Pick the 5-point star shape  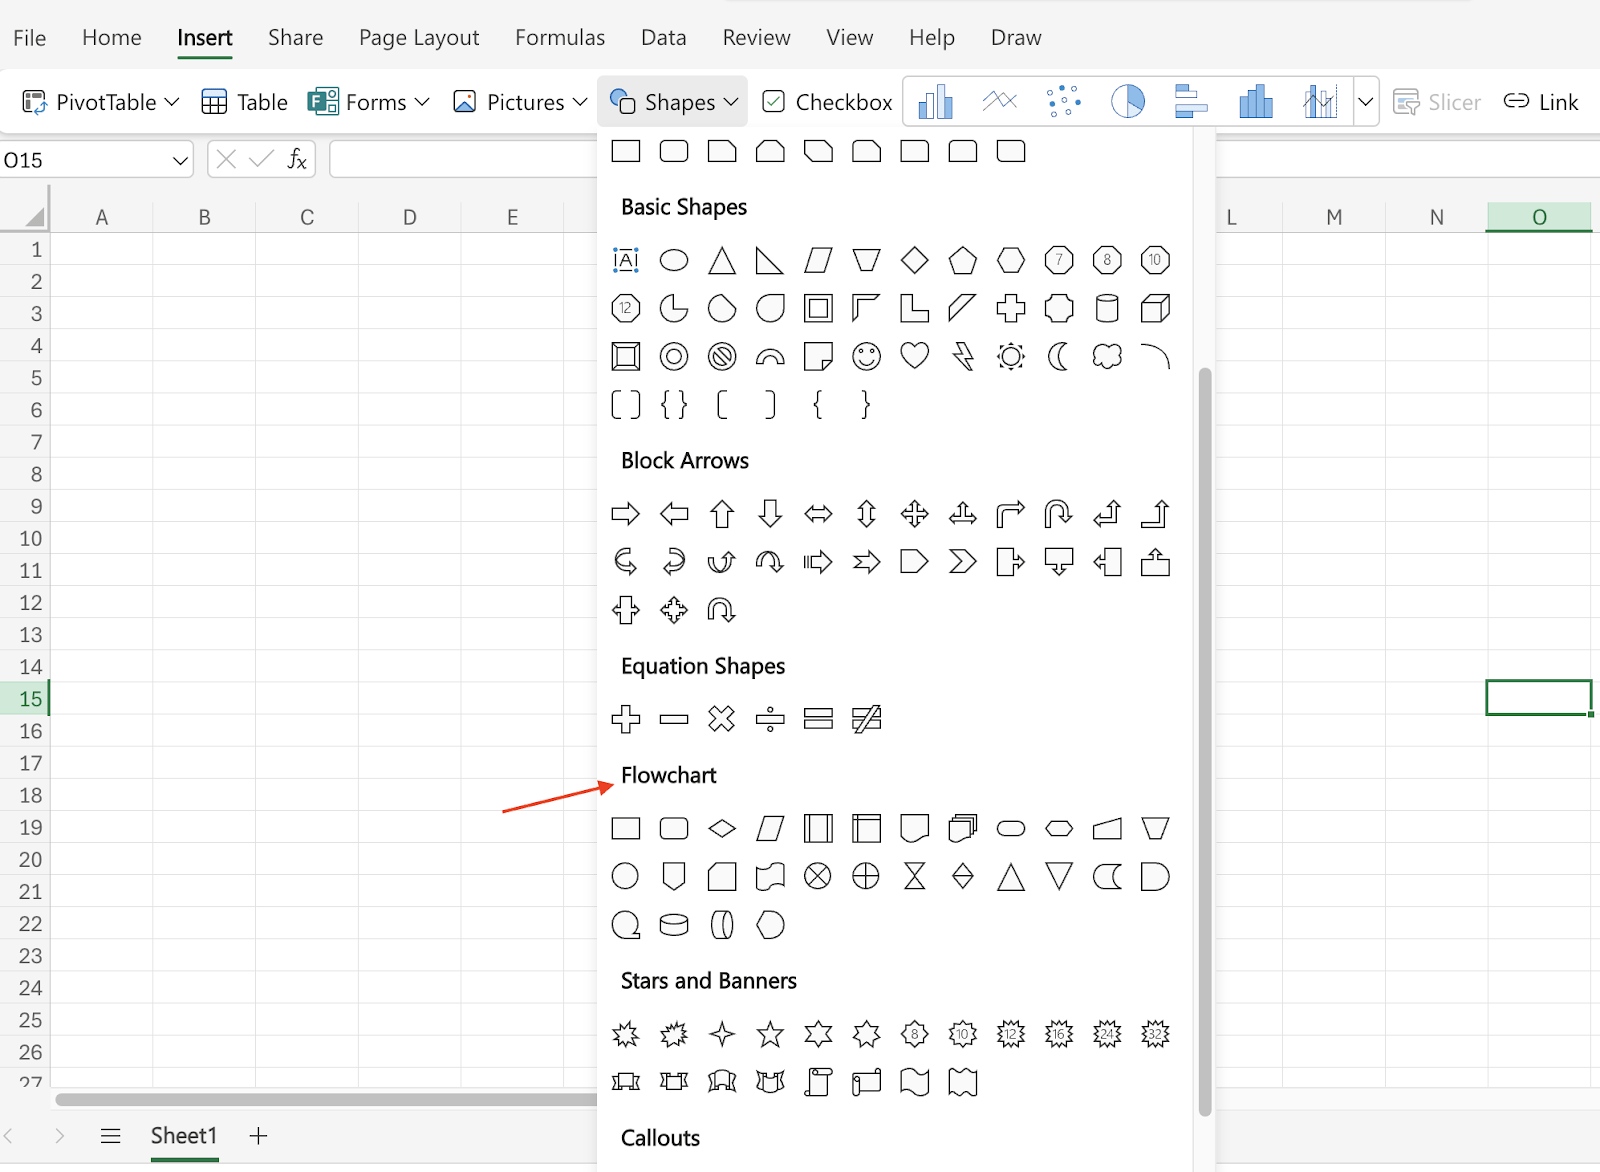[770, 1034]
